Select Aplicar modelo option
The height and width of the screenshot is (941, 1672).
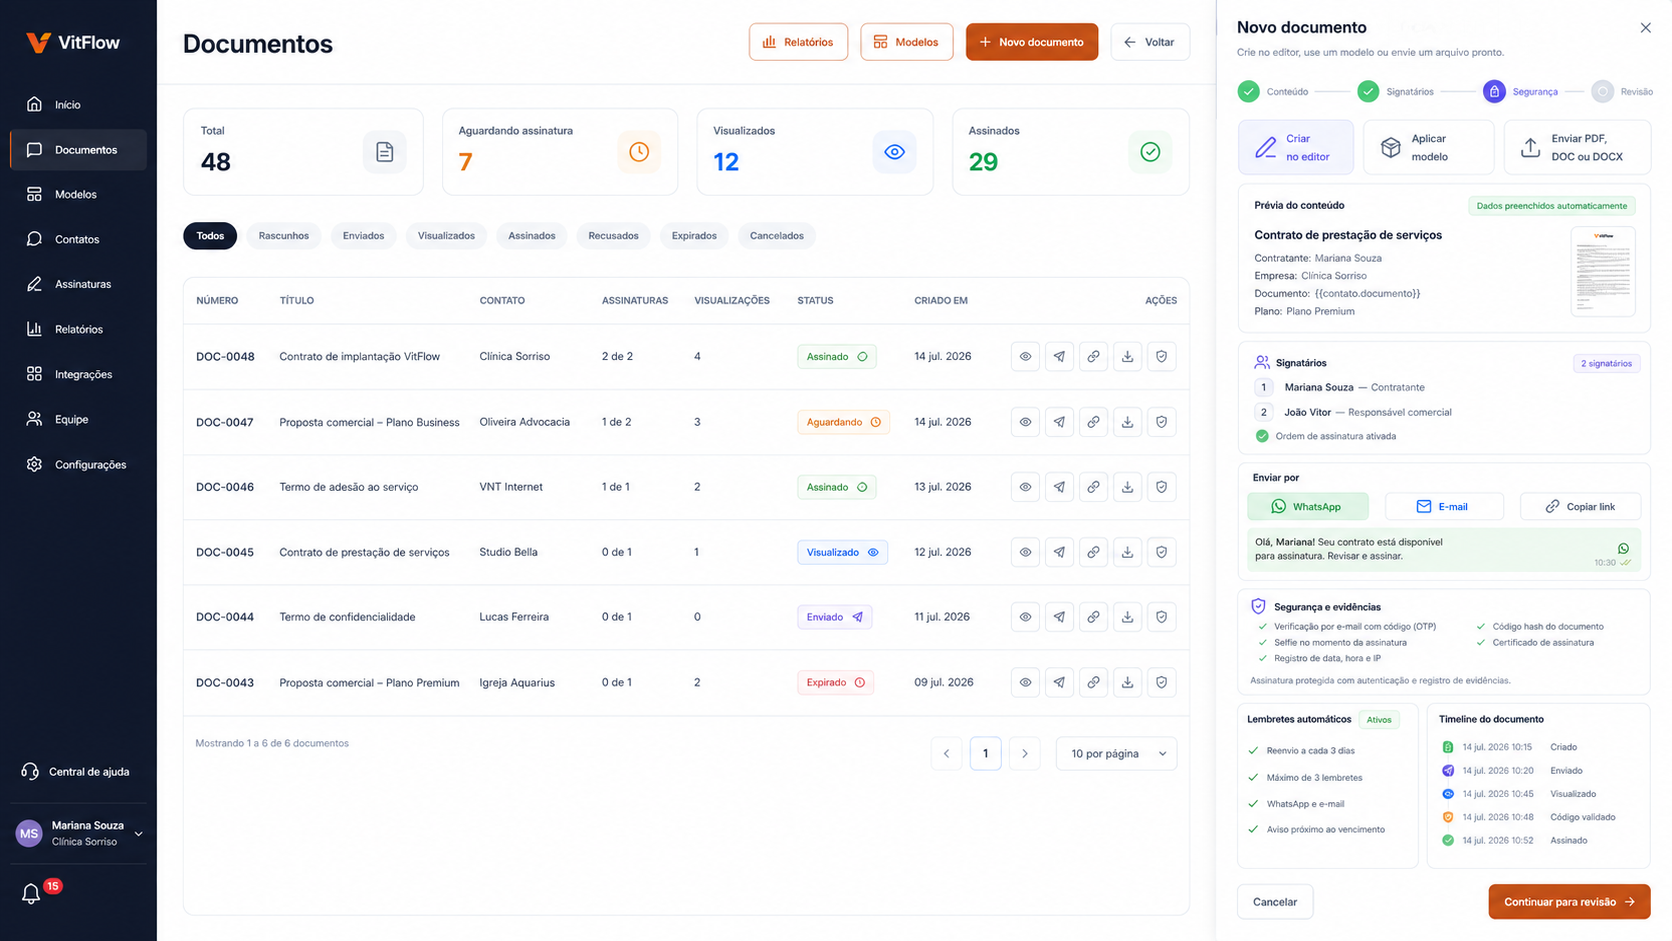click(1428, 147)
